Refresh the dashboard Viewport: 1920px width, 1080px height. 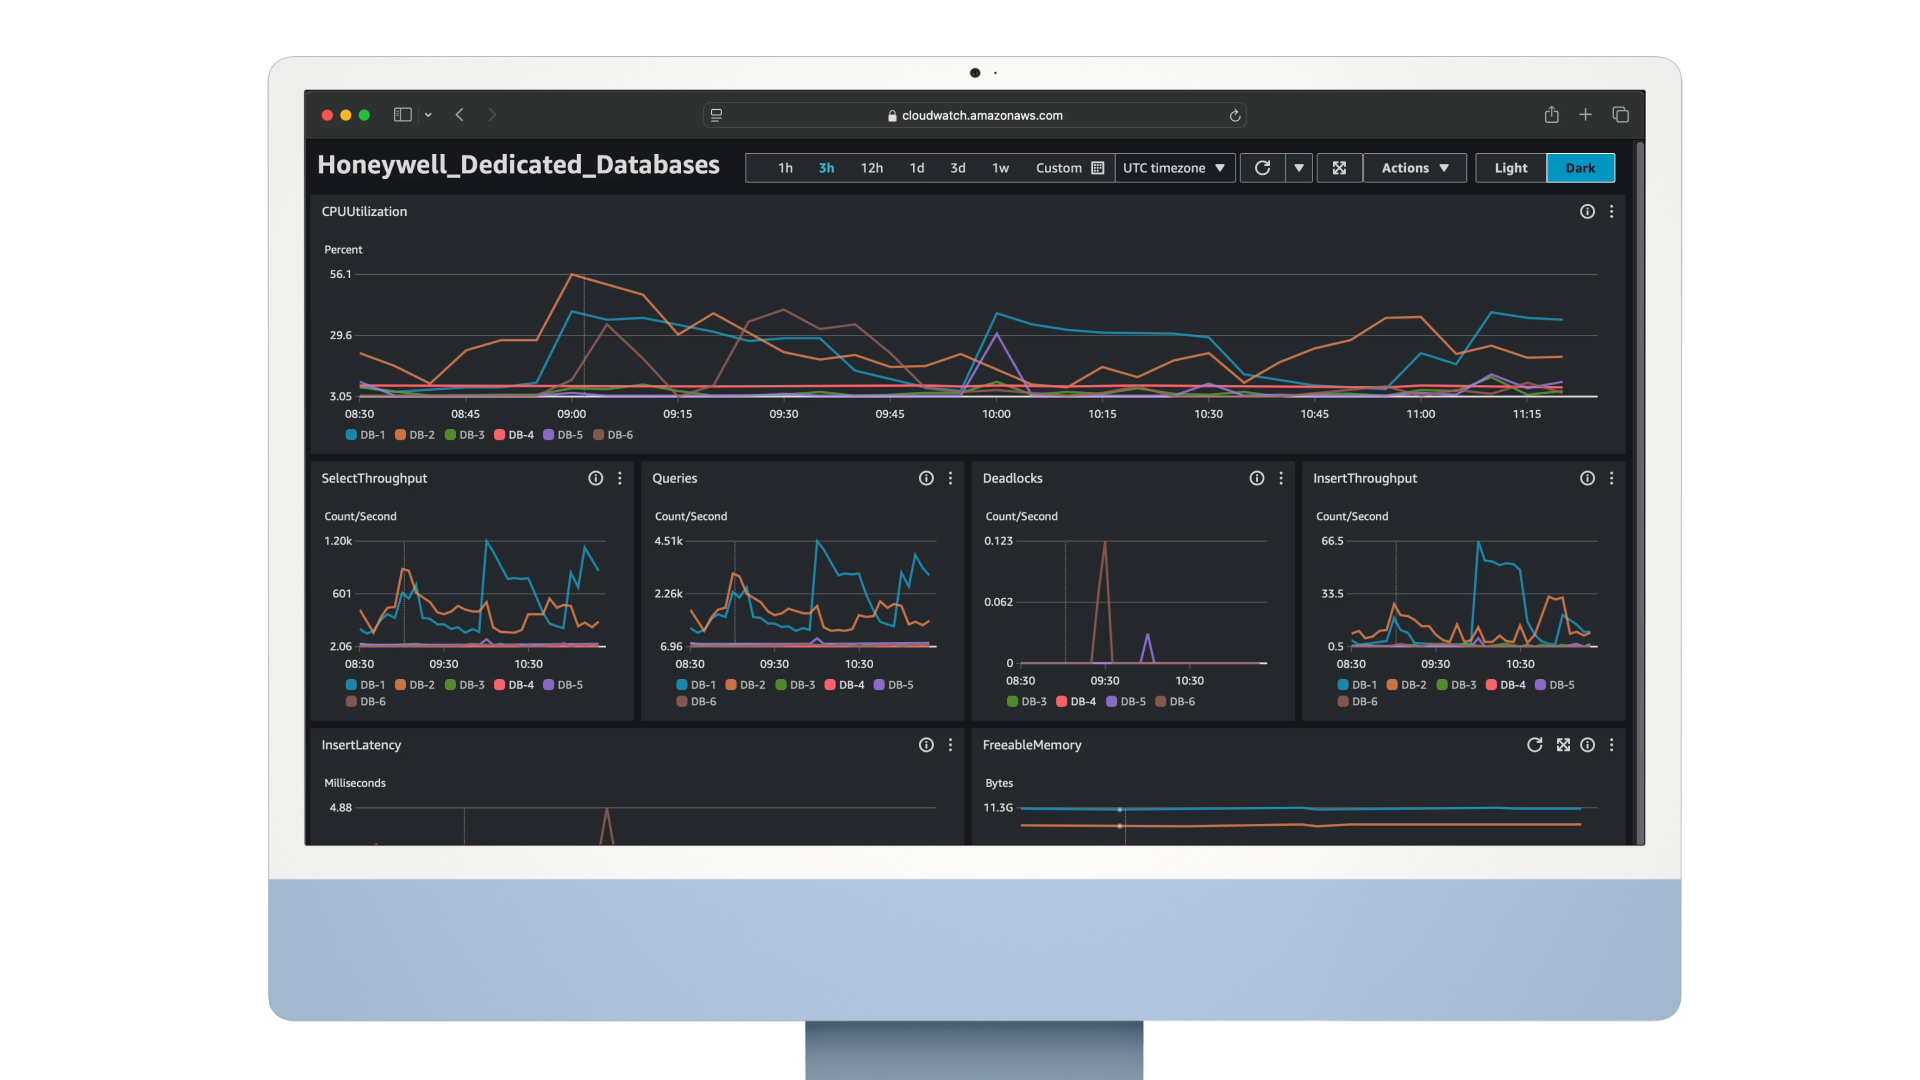pyautogui.click(x=1262, y=168)
